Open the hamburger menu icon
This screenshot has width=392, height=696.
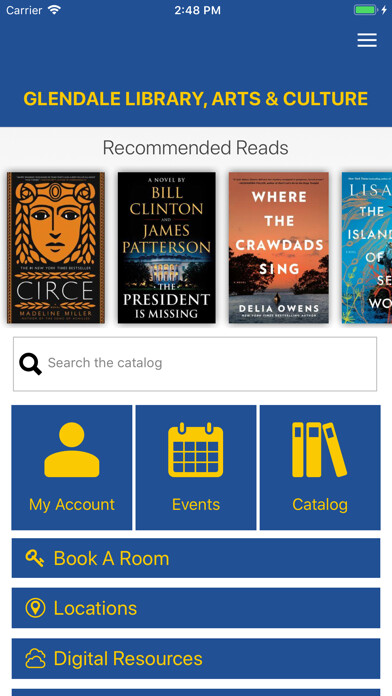[x=367, y=40]
